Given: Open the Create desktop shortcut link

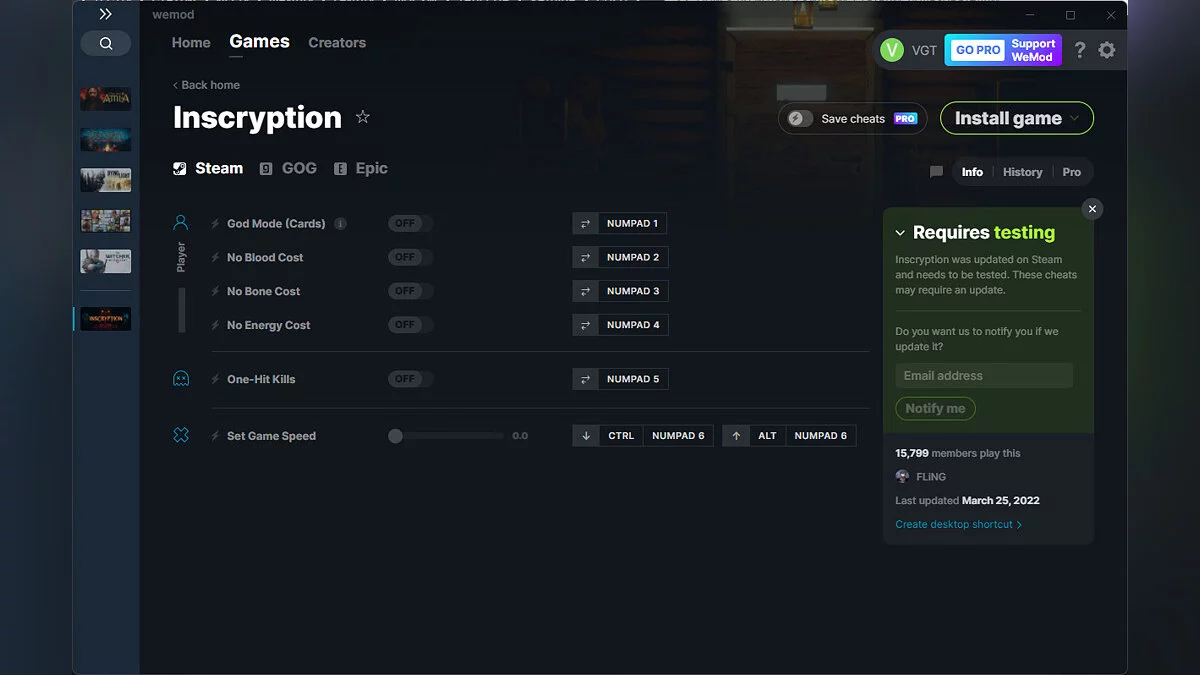Looking at the screenshot, I should (953, 523).
